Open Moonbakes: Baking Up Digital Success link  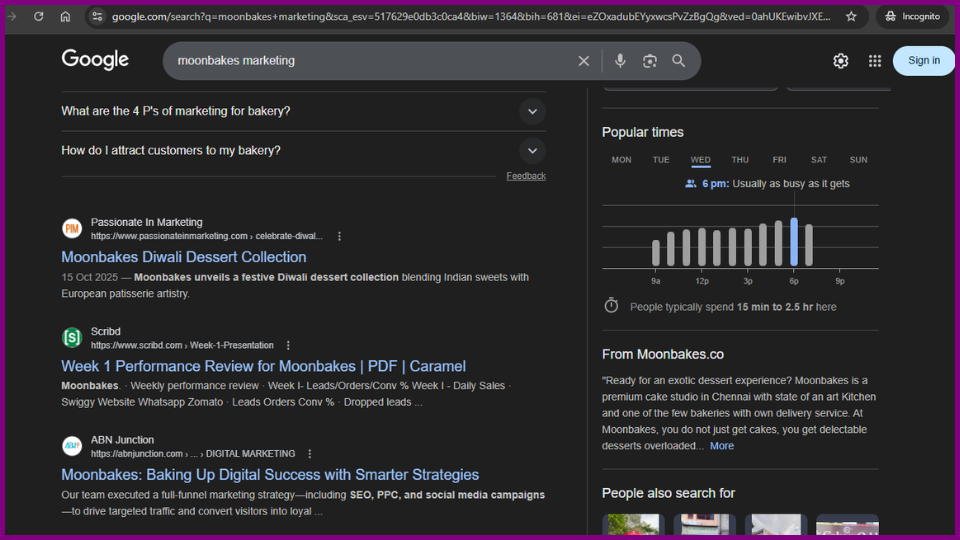click(x=270, y=474)
